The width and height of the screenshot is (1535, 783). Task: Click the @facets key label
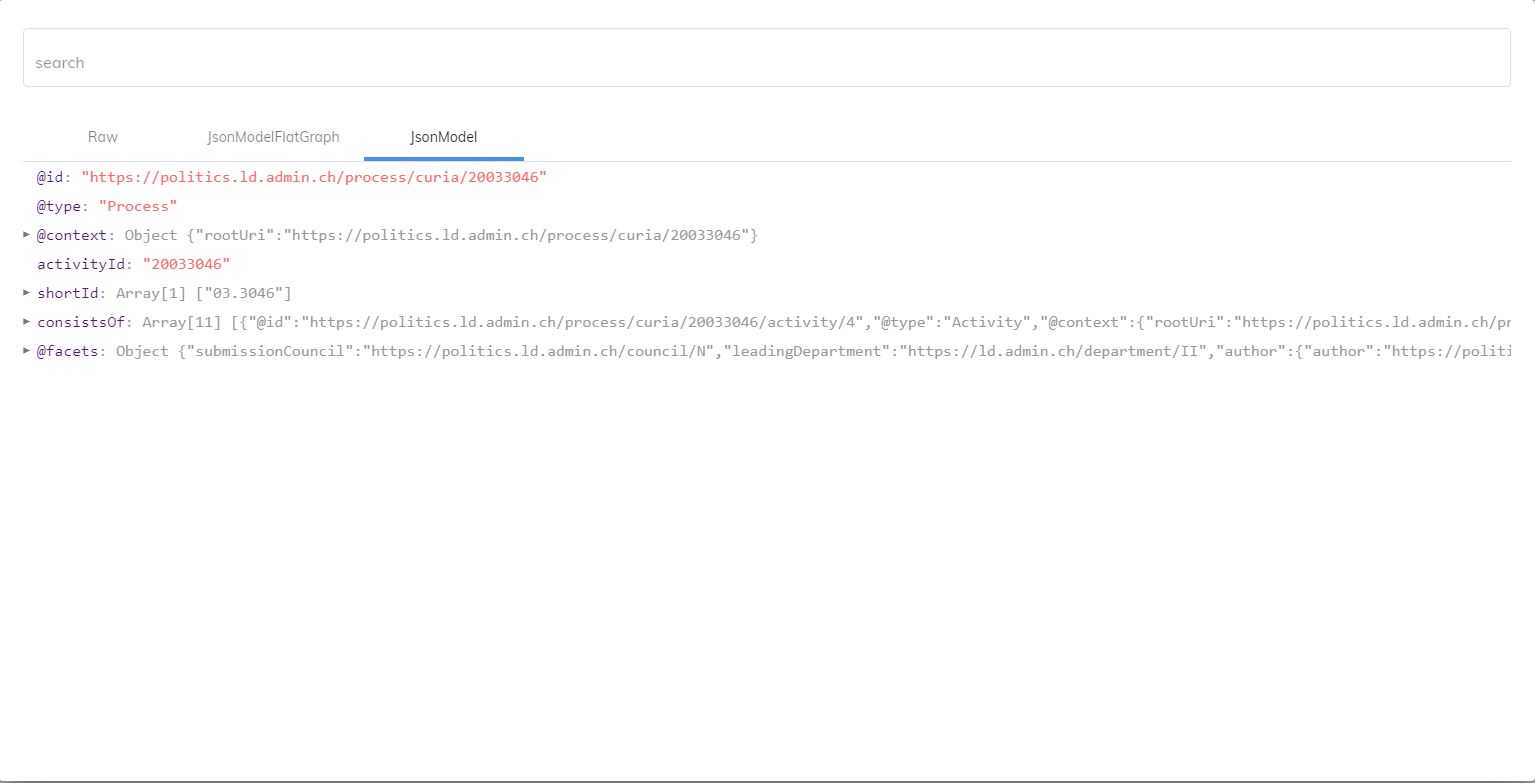pyautogui.click(x=68, y=351)
